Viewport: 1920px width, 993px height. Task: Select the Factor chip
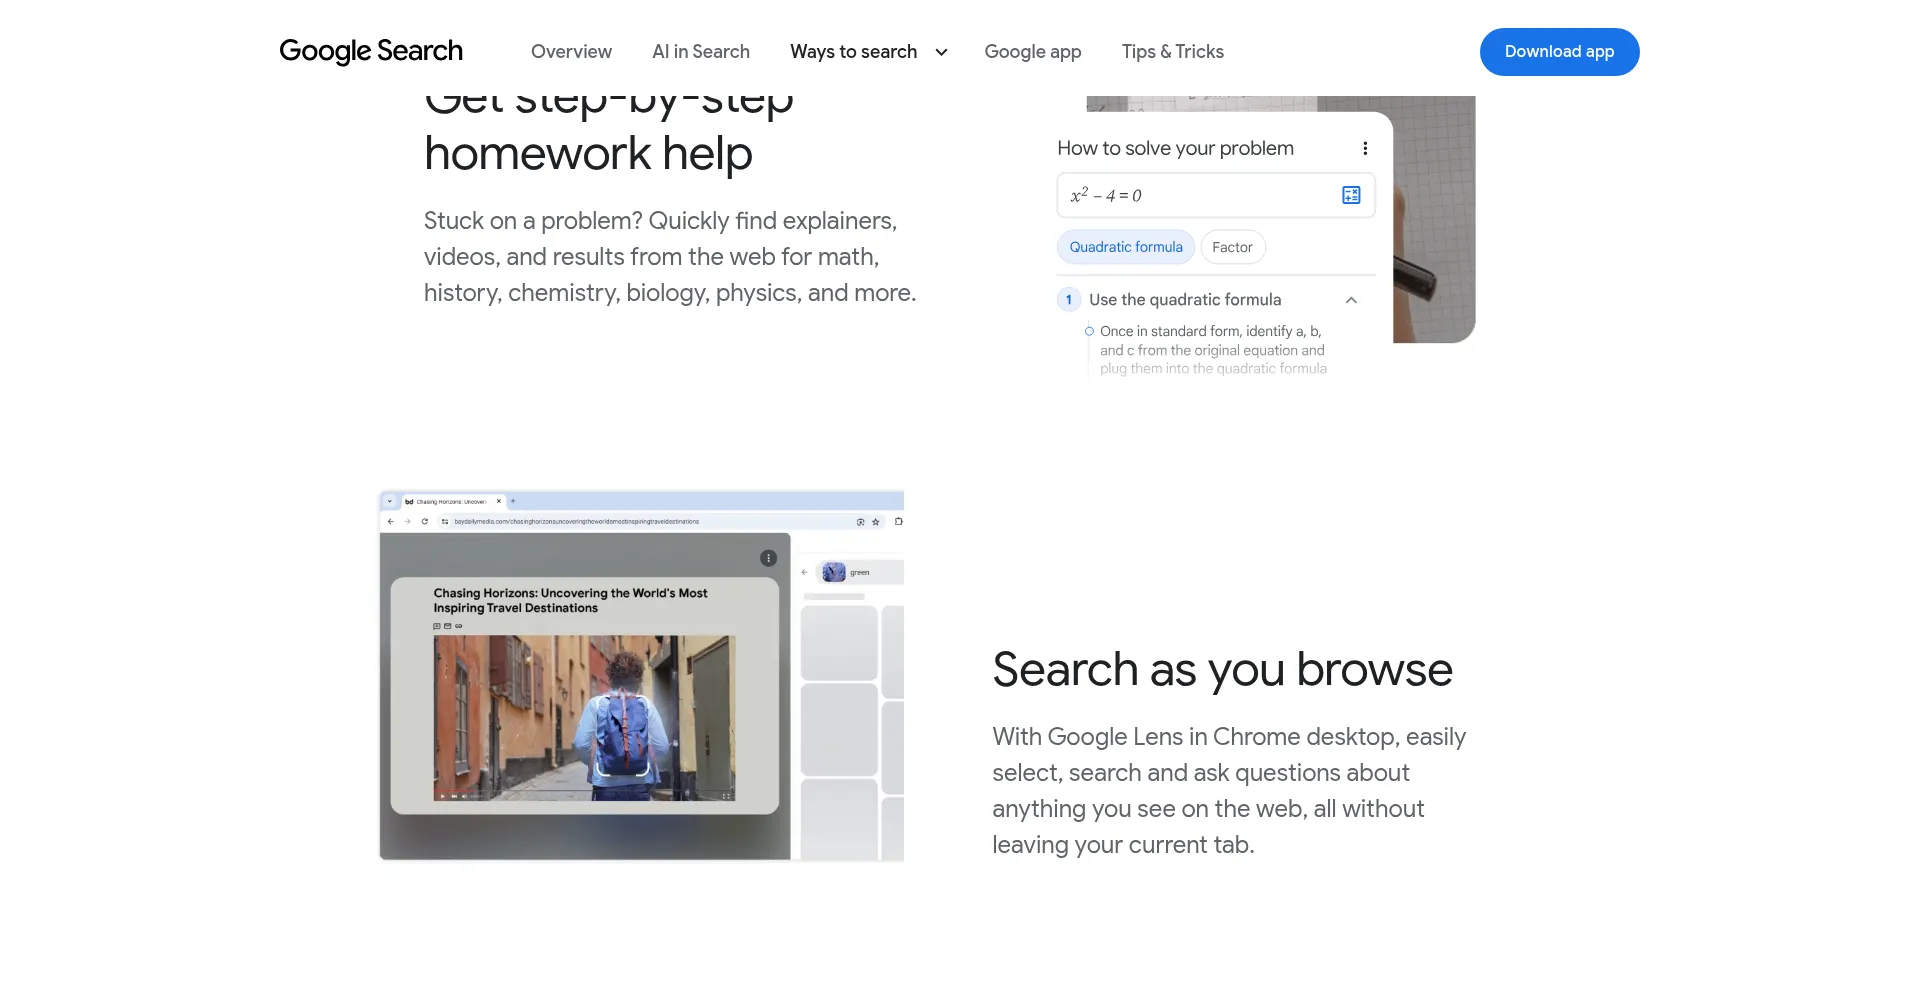point(1232,247)
